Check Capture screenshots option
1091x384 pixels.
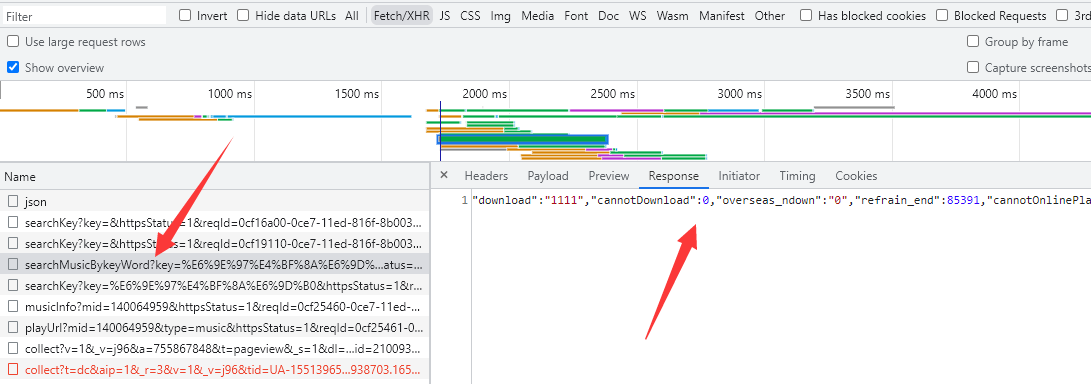pos(973,67)
